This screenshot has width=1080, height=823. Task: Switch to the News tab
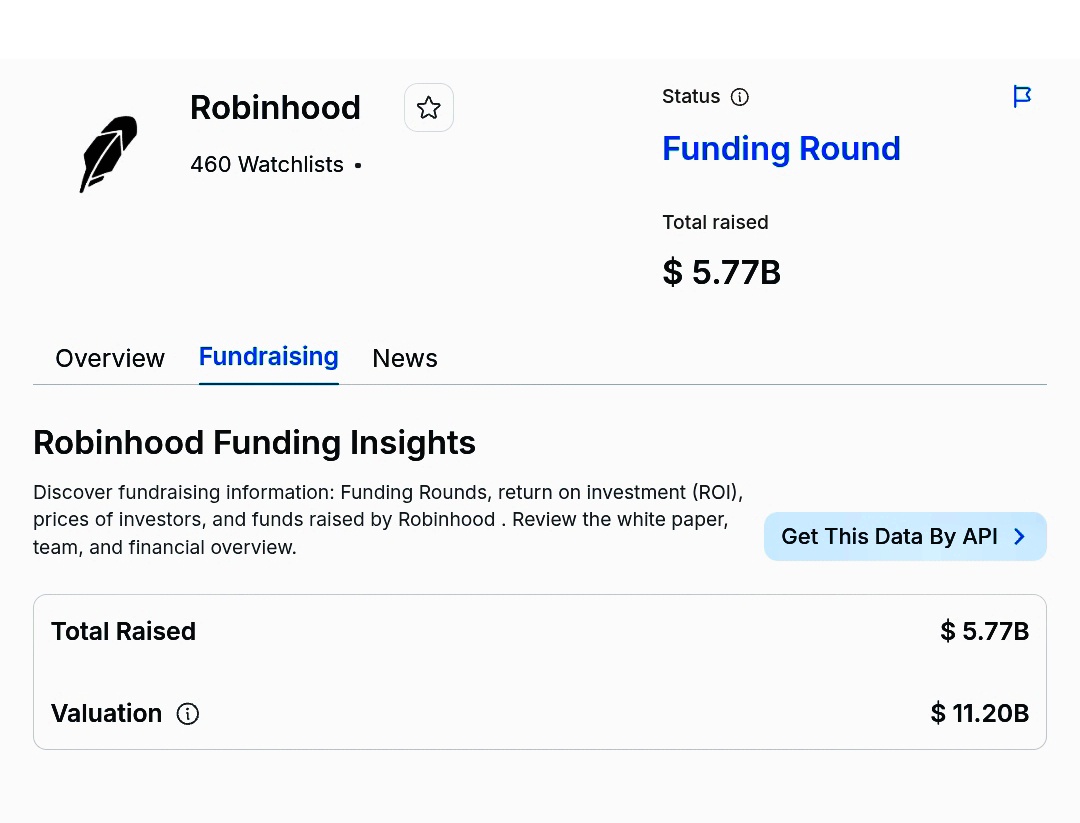[405, 358]
